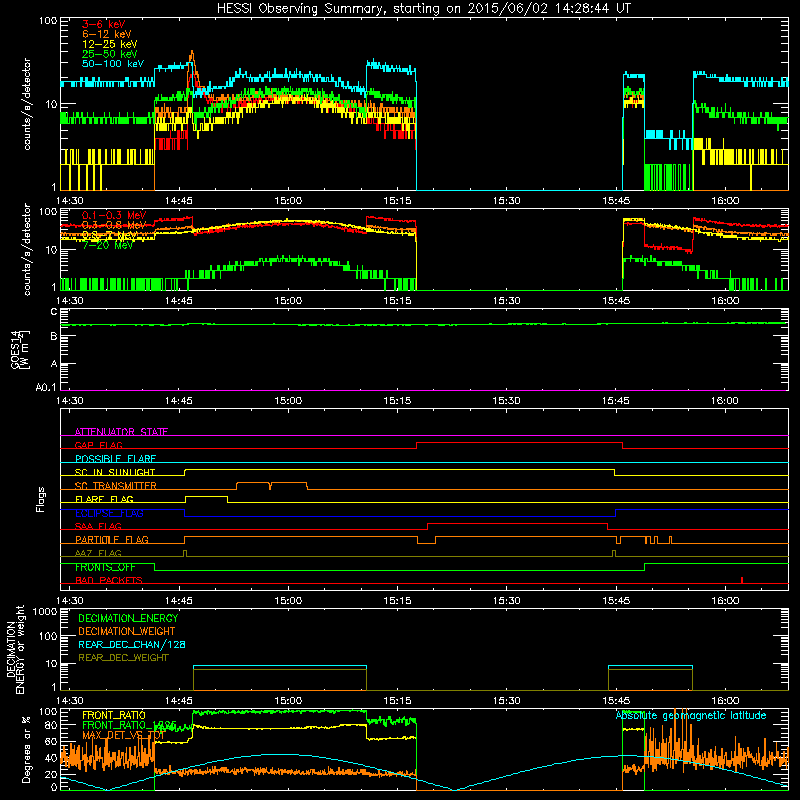The width and height of the screenshot is (800, 800).
Task: Click the REAR_DEC_CHAN/128 legend label
Action: pos(132,644)
